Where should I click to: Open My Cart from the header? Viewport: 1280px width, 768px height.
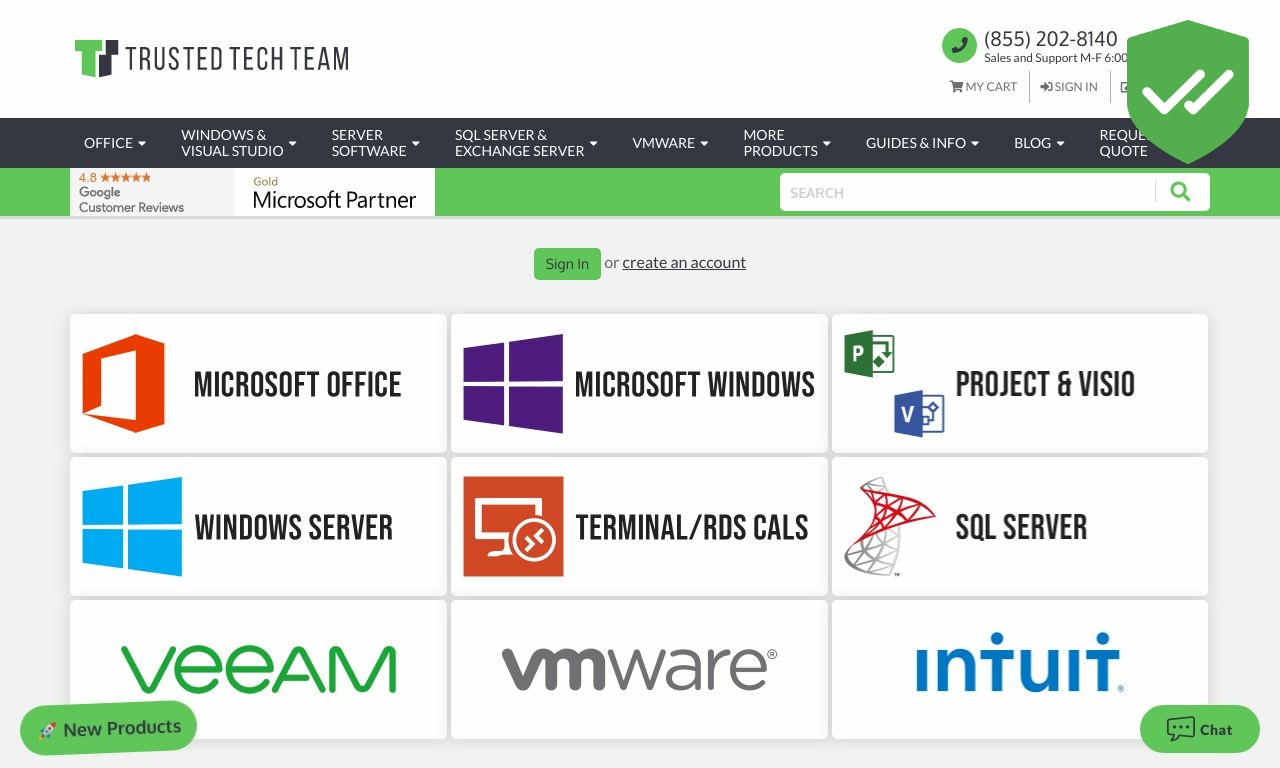click(x=983, y=87)
